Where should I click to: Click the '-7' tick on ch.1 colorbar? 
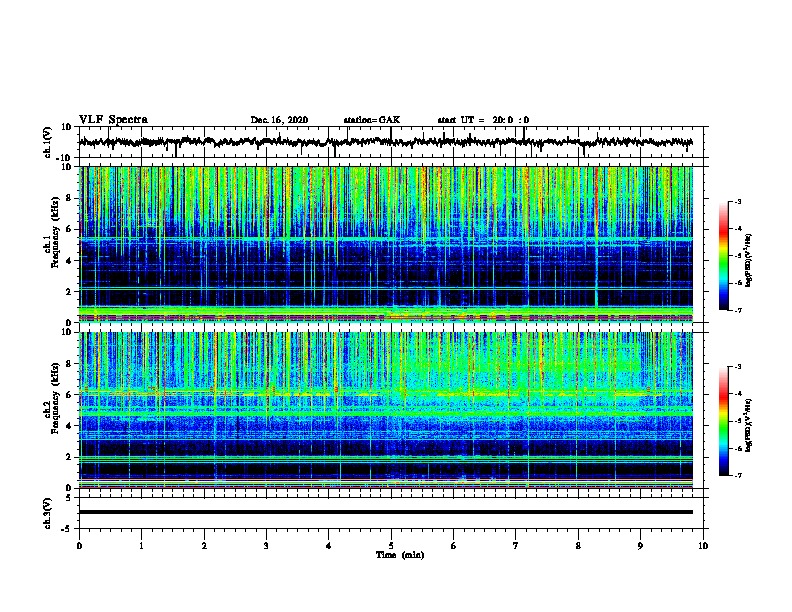point(737,310)
